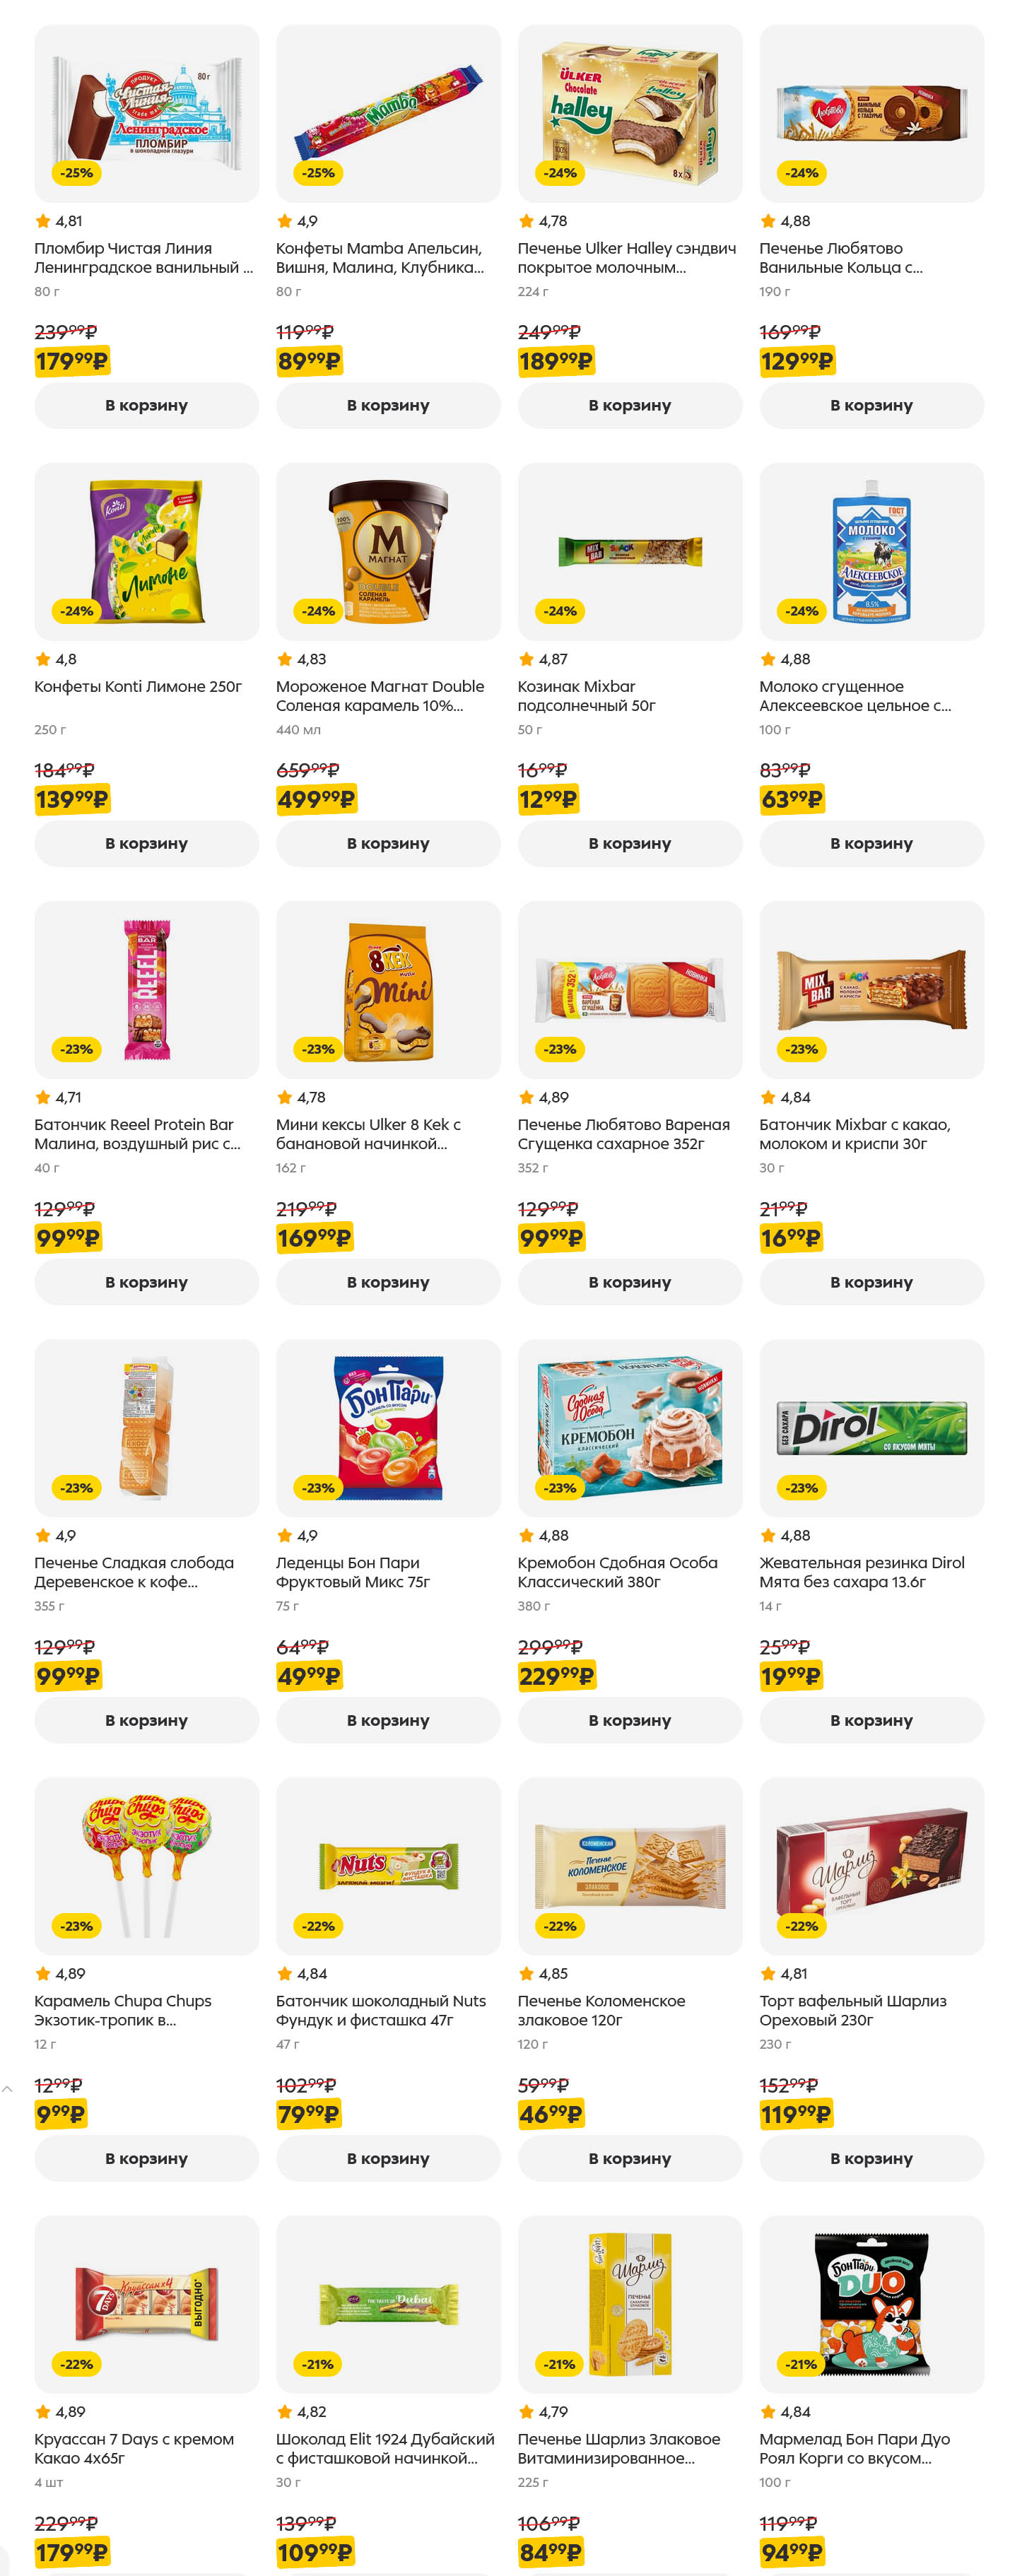Add Пломбир Чистая Линия to cart

tap(146, 405)
